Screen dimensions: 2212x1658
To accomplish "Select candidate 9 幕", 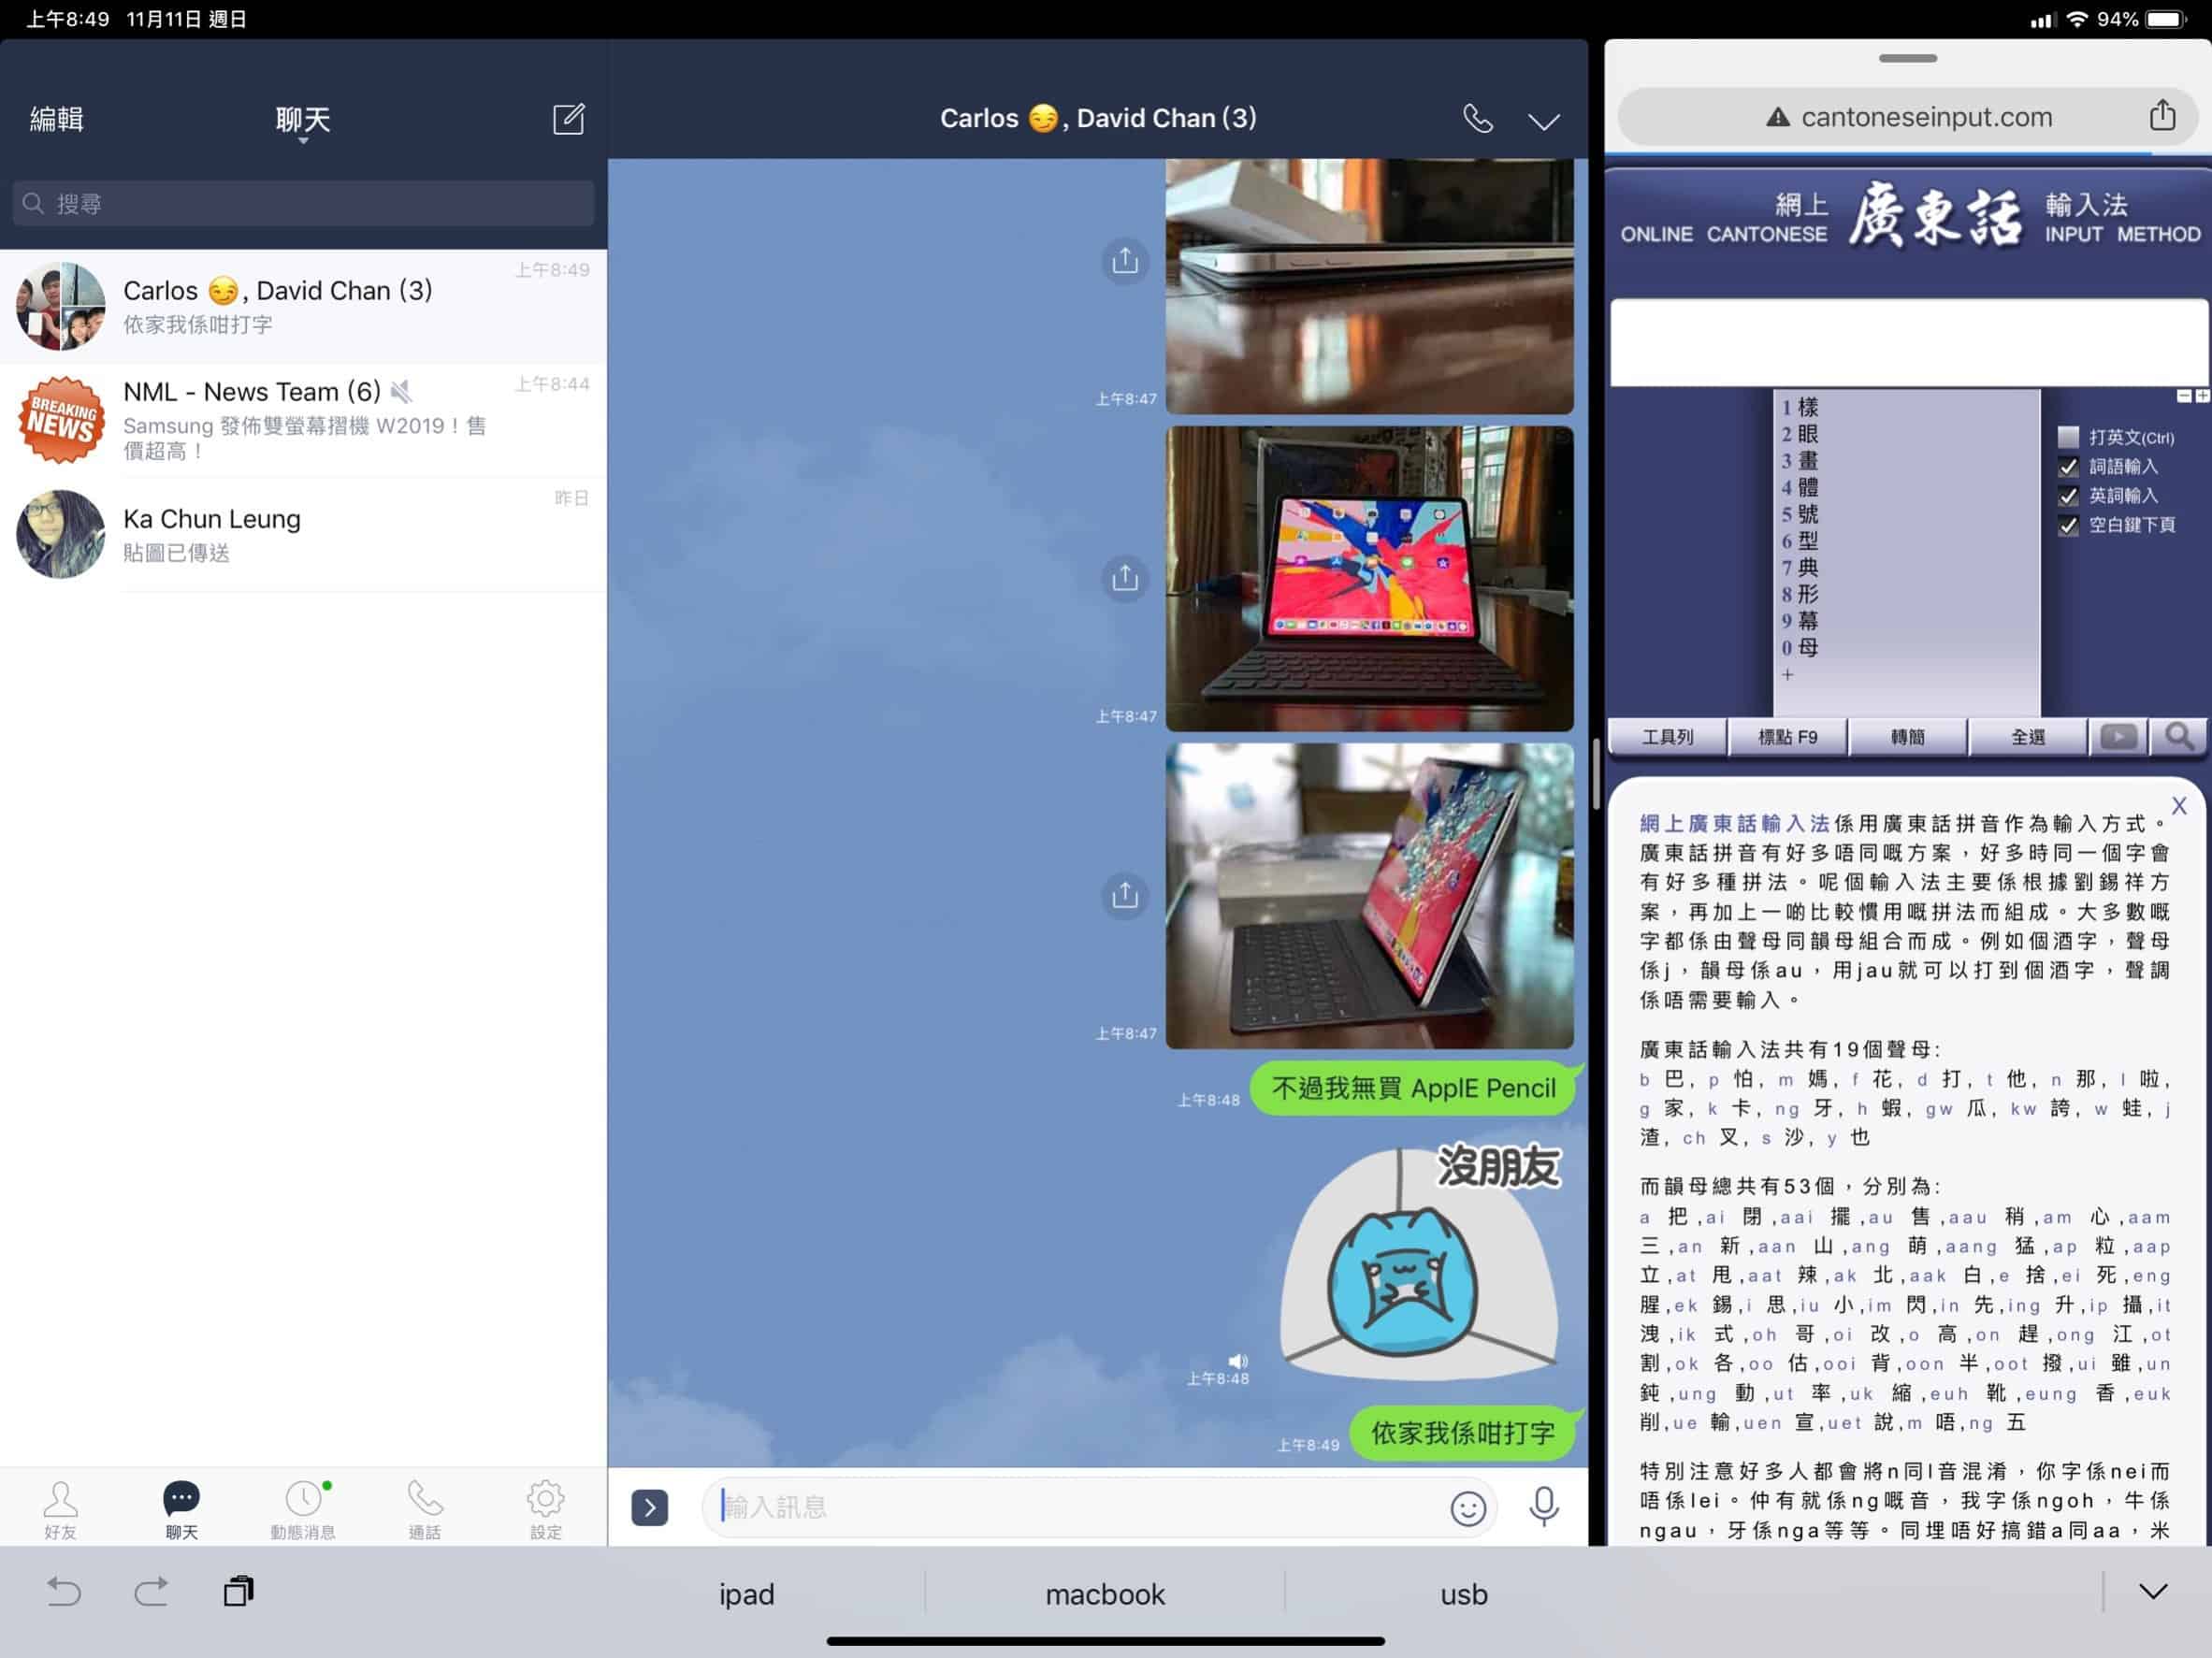I will click(x=1799, y=621).
